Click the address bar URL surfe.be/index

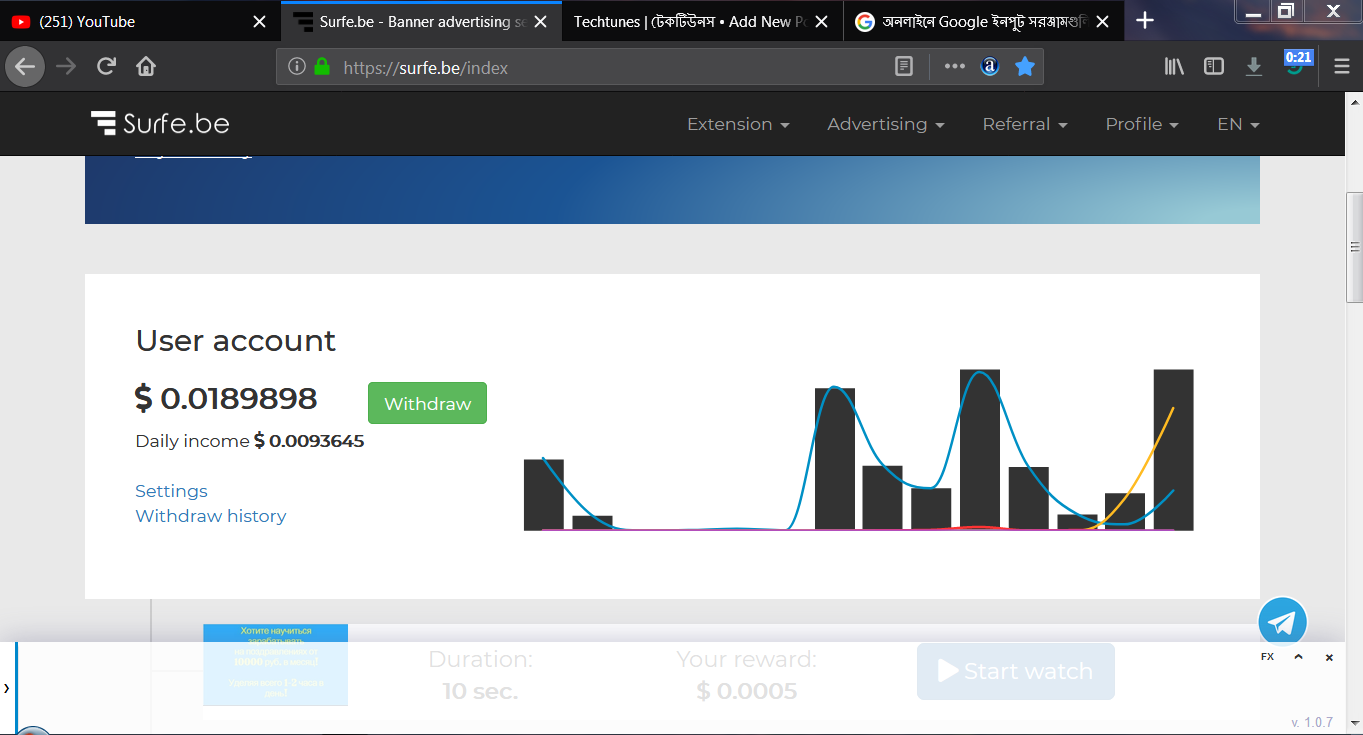426,67
